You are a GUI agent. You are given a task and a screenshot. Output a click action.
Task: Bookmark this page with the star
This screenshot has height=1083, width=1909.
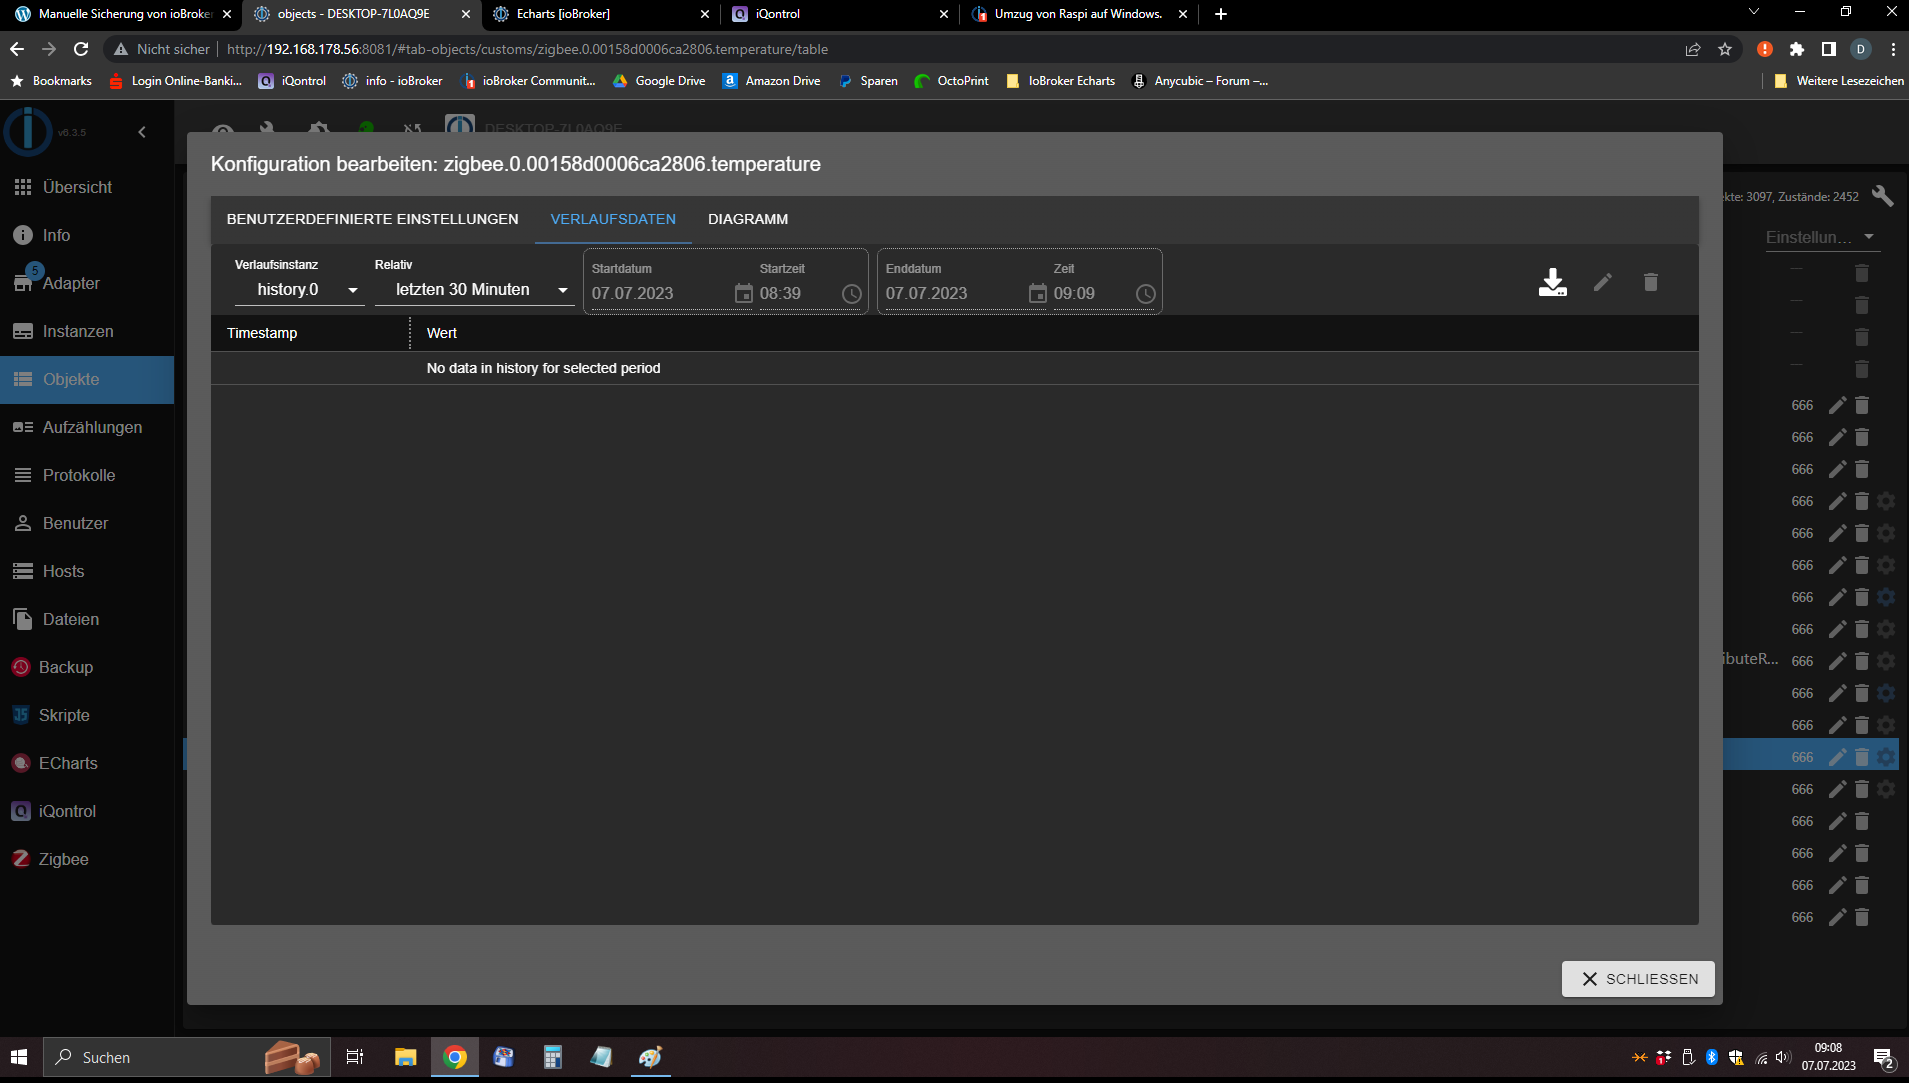coord(1725,49)
